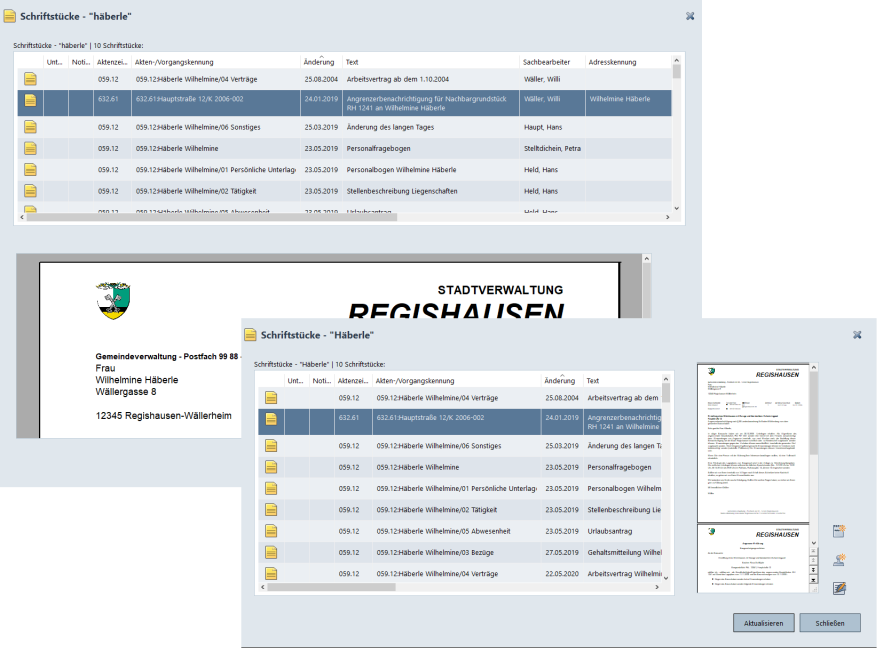Click horizontal scrollbar right arrow in upper list
883x654 pixels.
pyautogui.click(x=664, y=217)
